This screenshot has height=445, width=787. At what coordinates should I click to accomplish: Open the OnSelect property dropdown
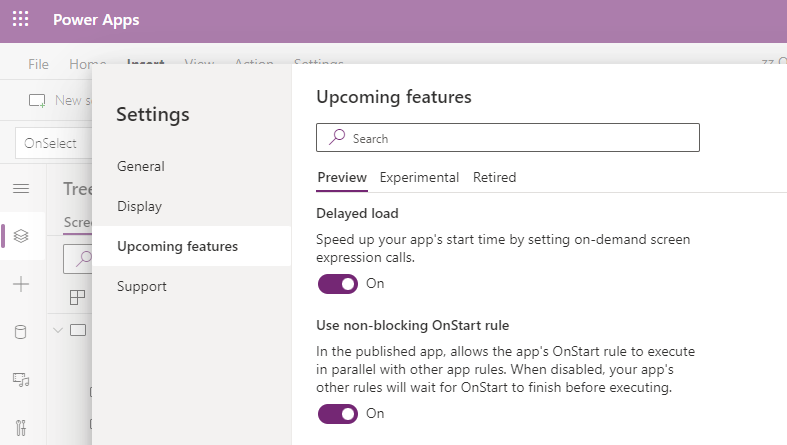click(54, 143)
